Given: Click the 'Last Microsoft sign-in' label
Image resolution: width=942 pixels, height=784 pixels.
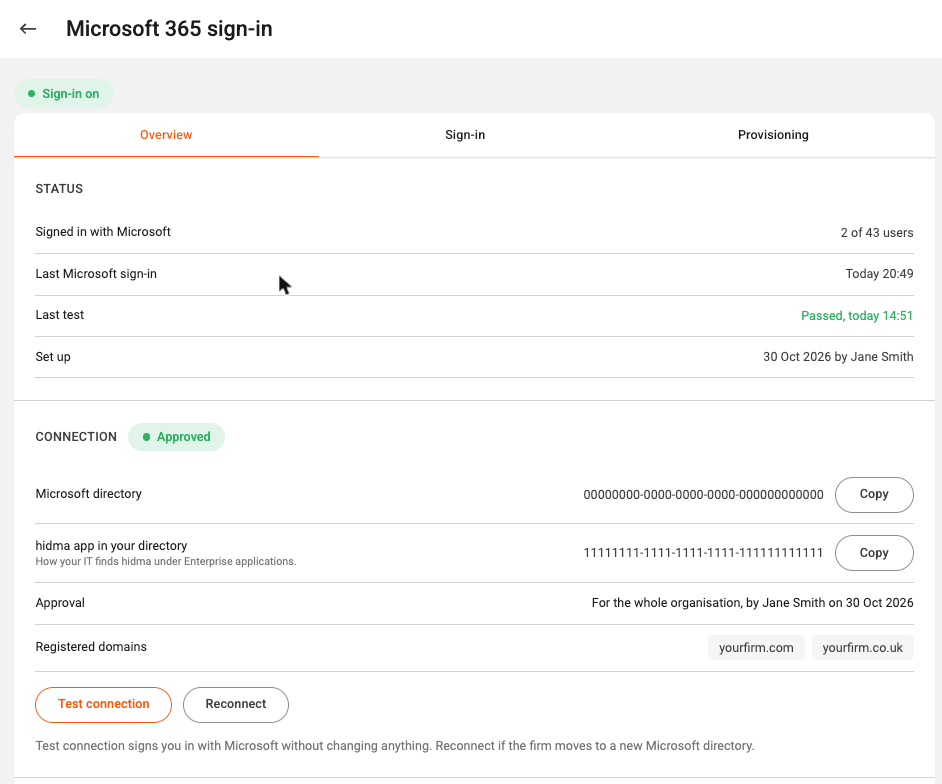Looking at the screenshot, I should 96,274.
